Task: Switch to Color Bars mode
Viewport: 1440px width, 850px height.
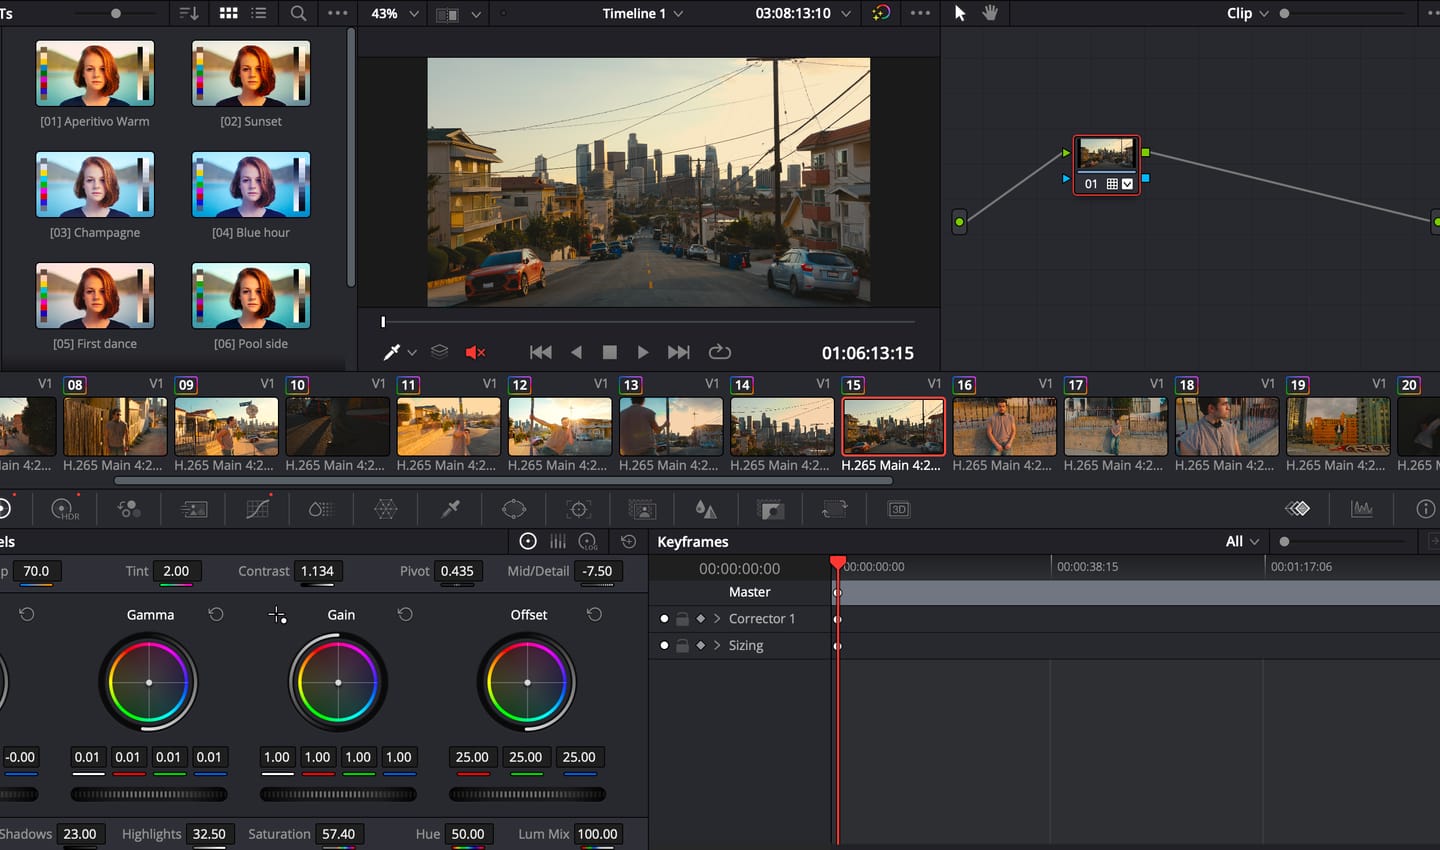Action: coord(558,541)
